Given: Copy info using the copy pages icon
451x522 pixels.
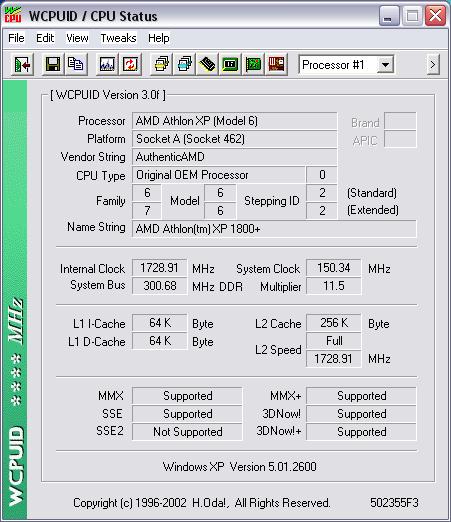Looking at the screenshot, I should tap(76, 64).
